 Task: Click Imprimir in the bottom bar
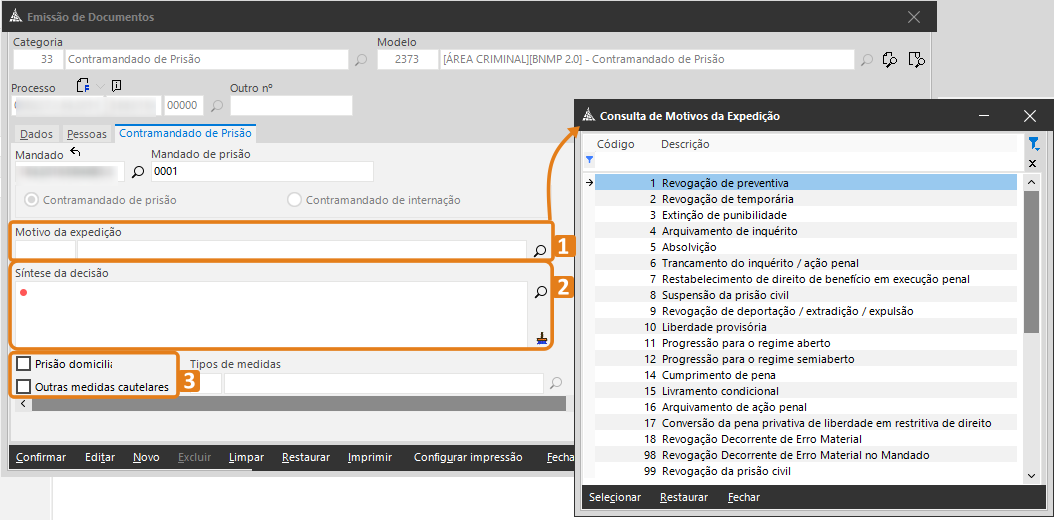point(370,457)
